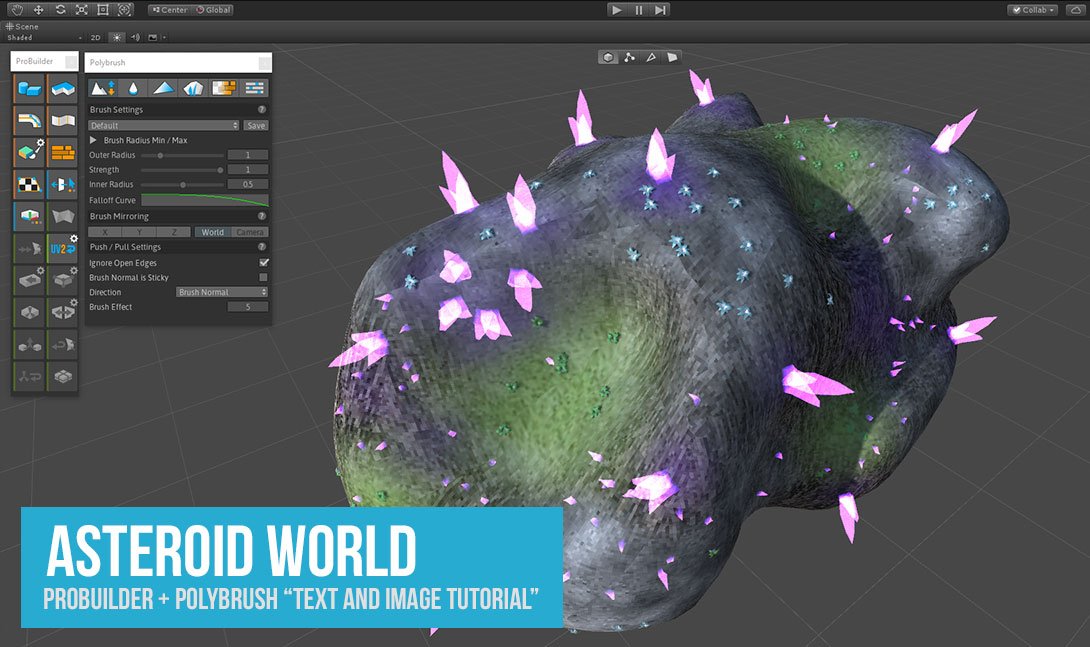Click the ProBuilder UV2 generate icon
The image size is (1090, 647).
coord(63,248)
